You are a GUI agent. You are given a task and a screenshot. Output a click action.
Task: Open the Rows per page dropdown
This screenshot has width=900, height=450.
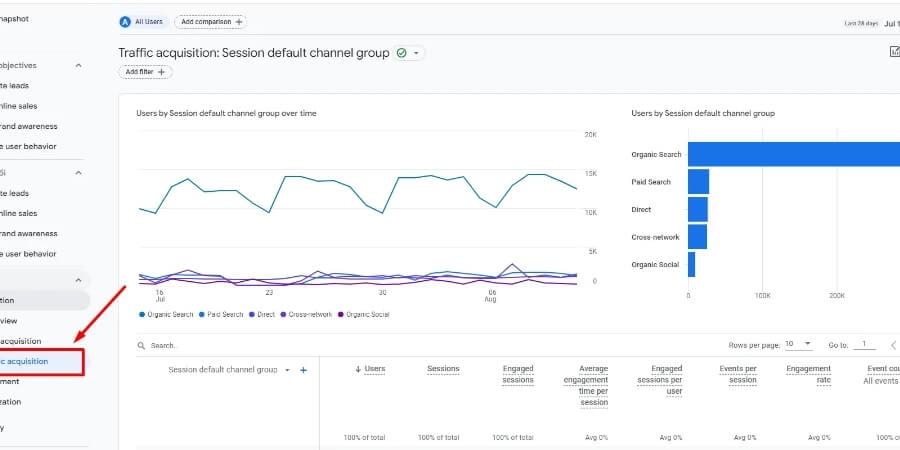[798, 344]
